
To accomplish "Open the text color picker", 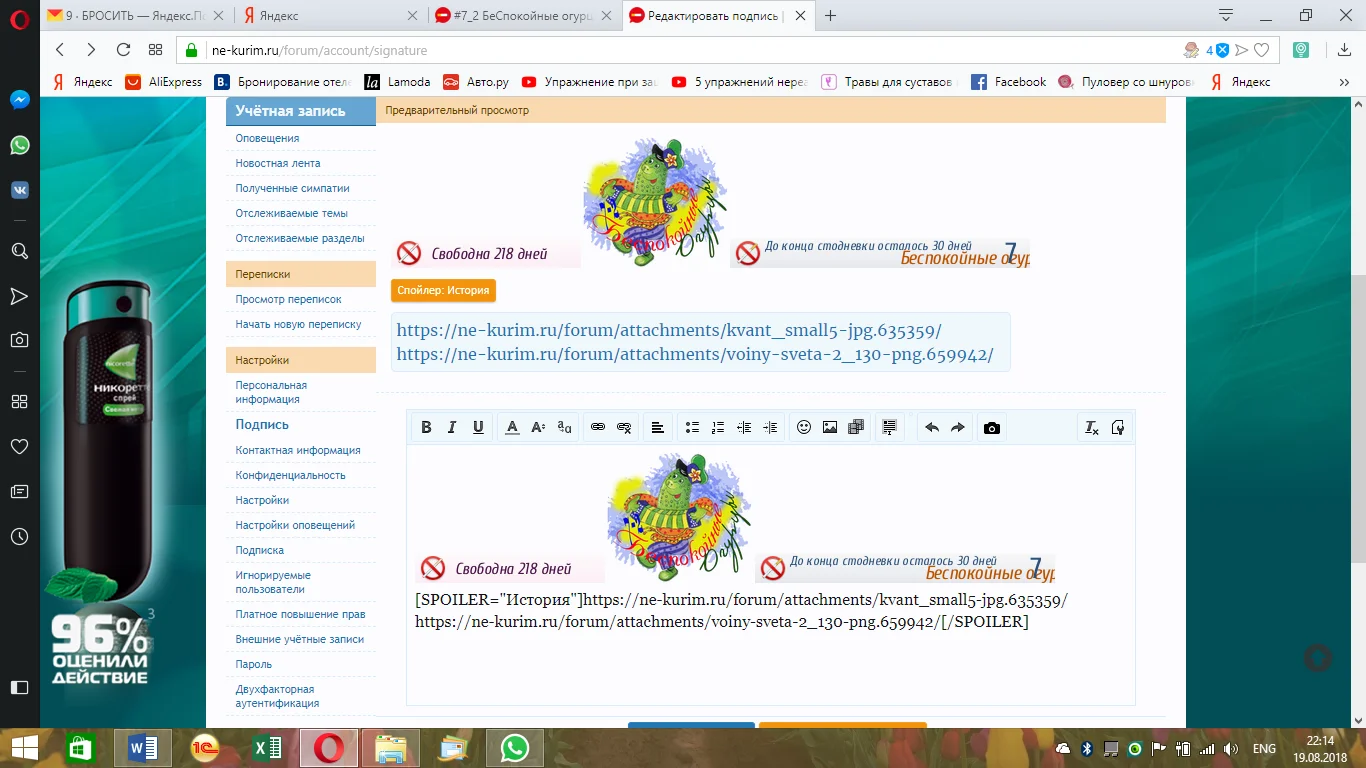I will click(x=512, y=428).
